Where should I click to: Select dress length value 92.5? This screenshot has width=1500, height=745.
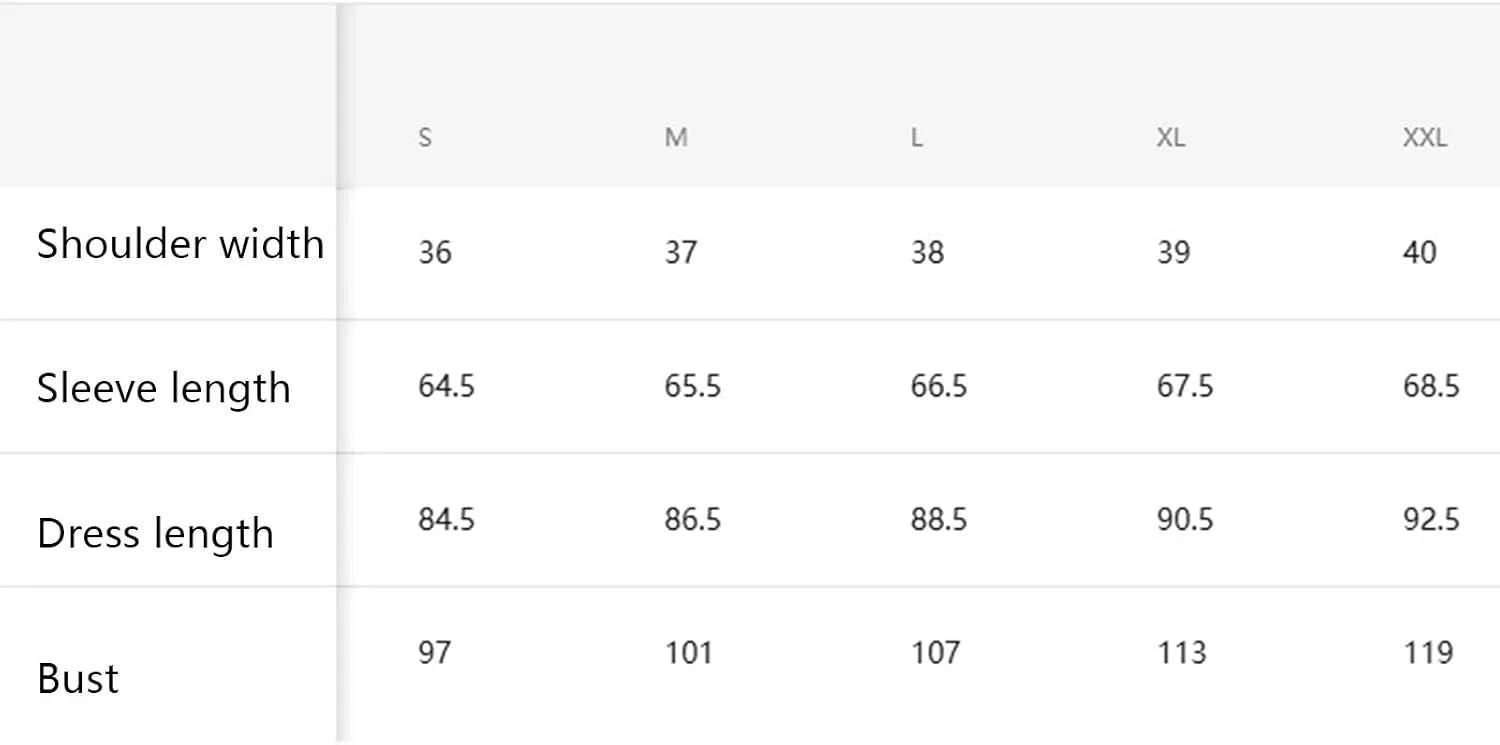1431,520
